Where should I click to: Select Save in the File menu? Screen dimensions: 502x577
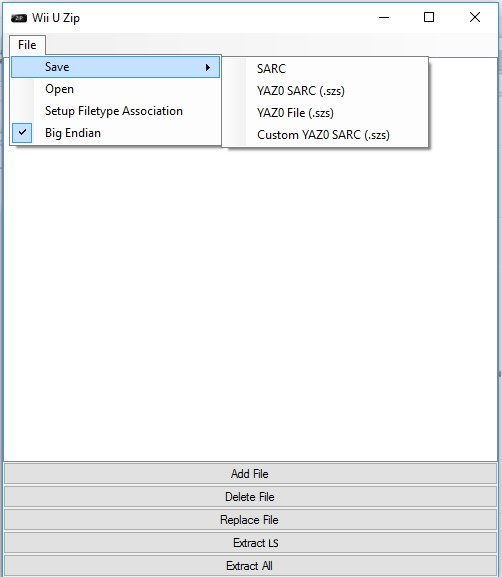pyautogui.click(x=116, y=67)
